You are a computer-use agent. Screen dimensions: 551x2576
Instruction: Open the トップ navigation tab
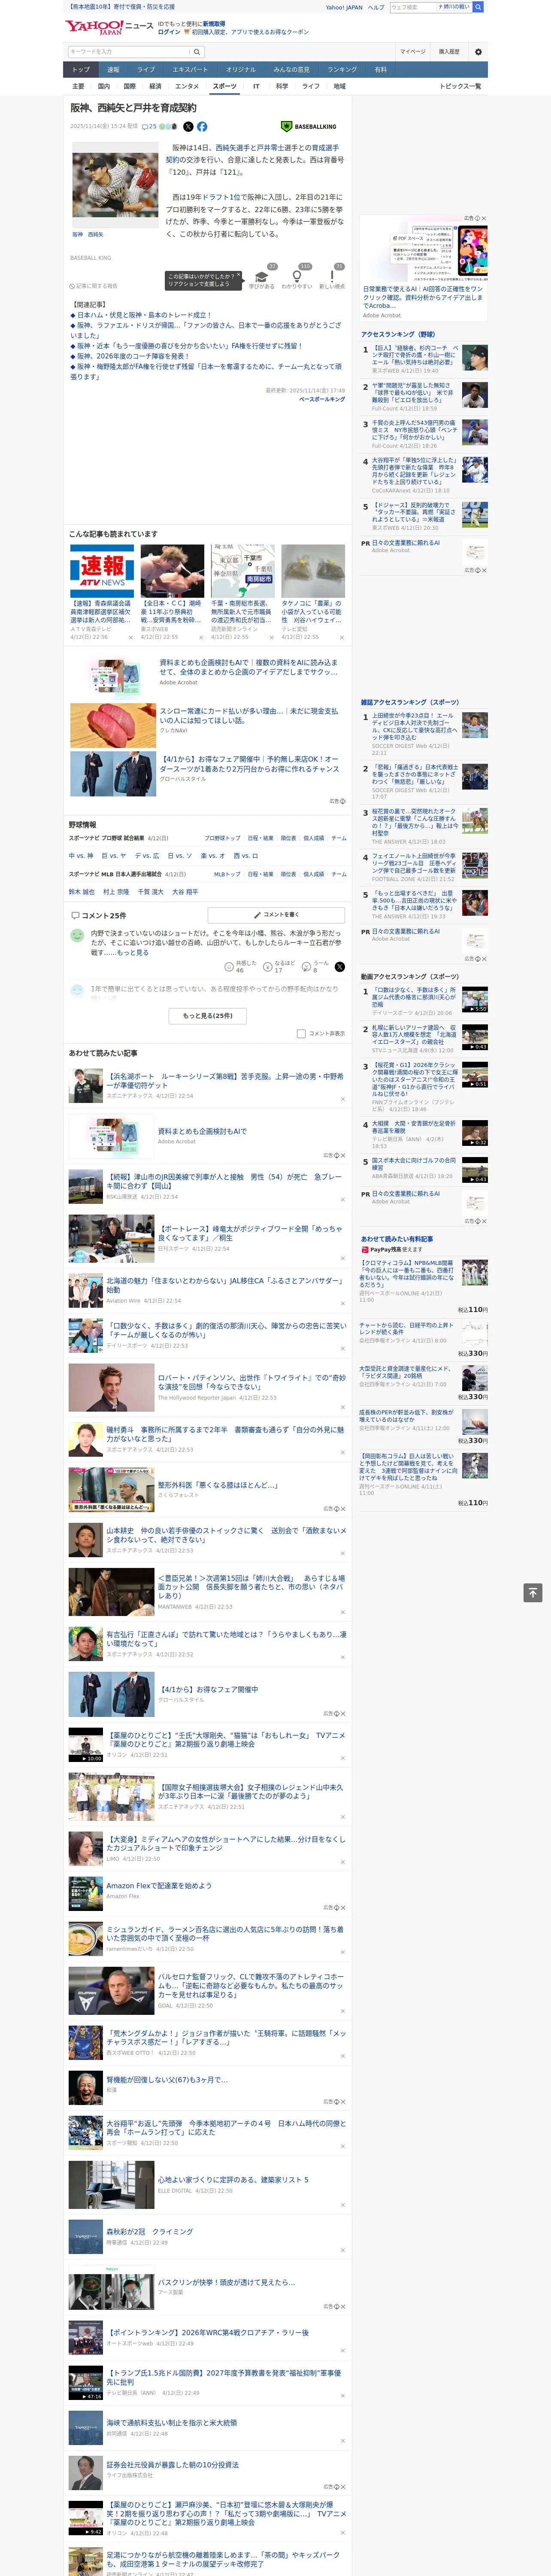point(81,70)
